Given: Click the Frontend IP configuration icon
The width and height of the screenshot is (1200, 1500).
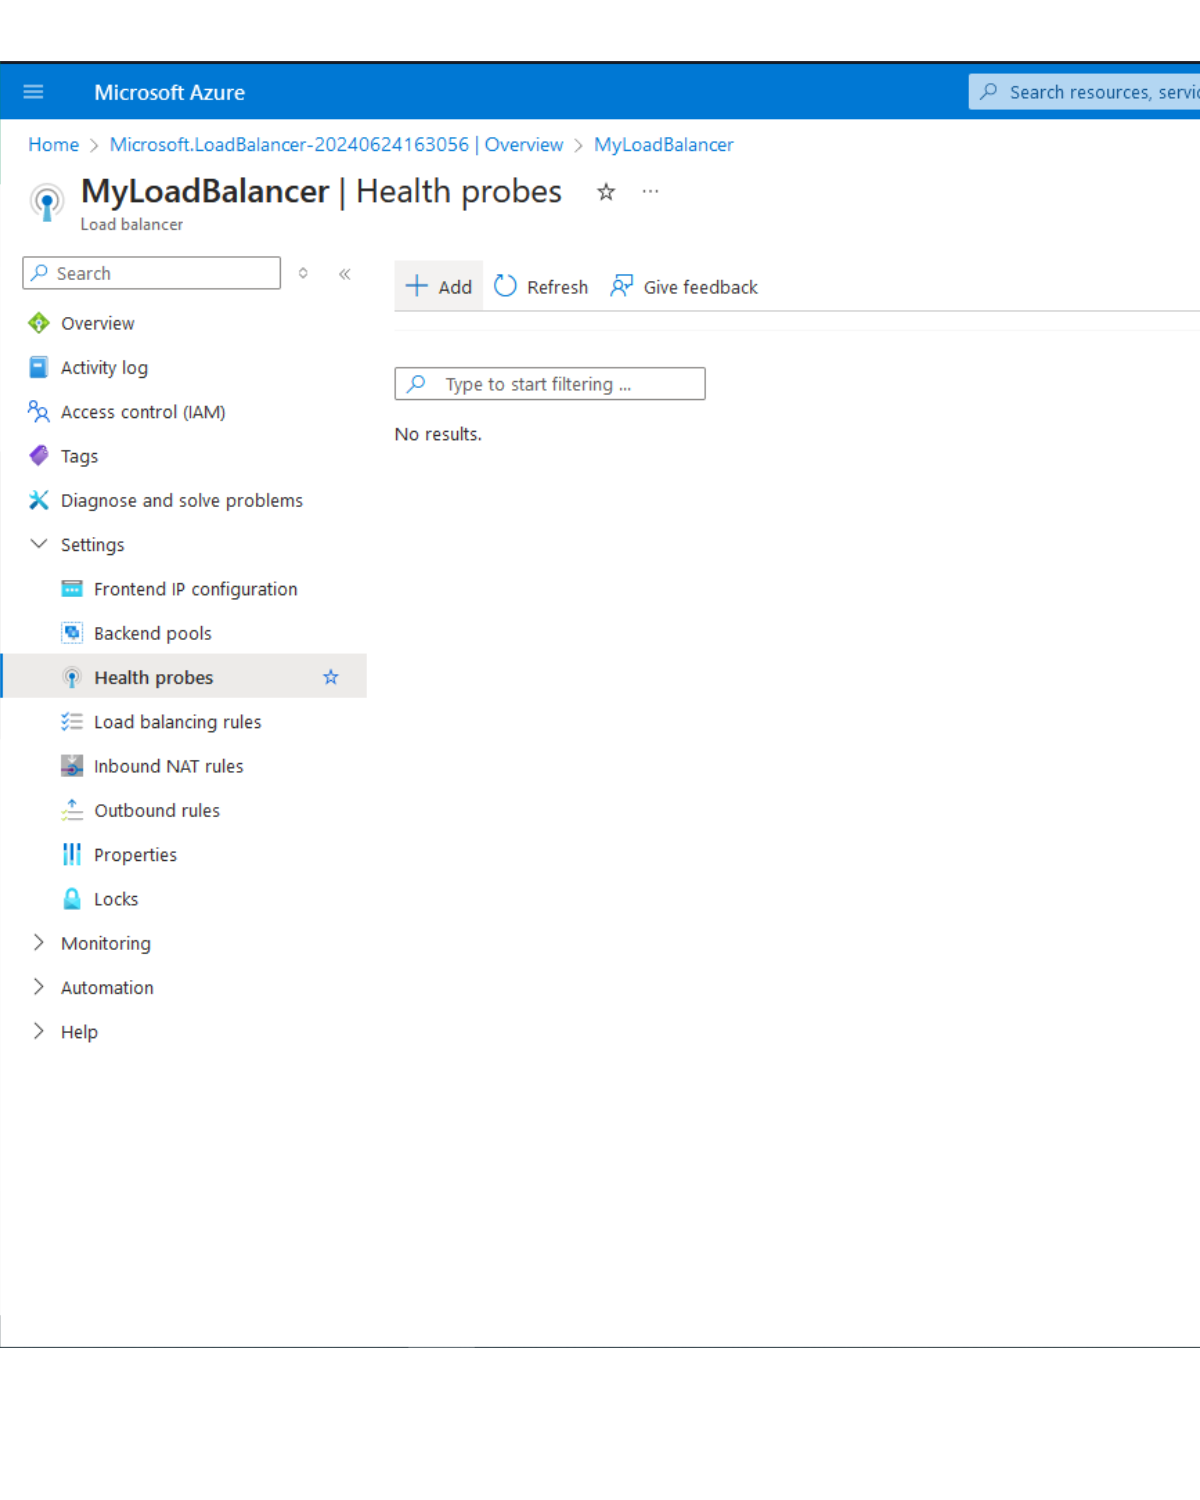Looking at the screenshot, I should tap(72, 588).
